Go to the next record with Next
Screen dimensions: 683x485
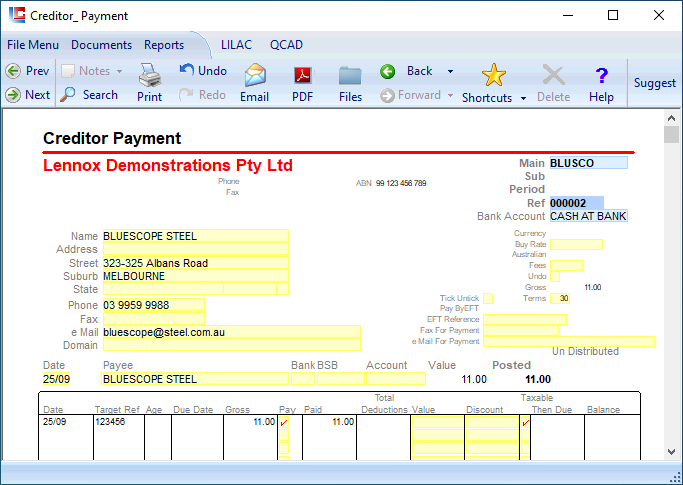tap(27, 95)
